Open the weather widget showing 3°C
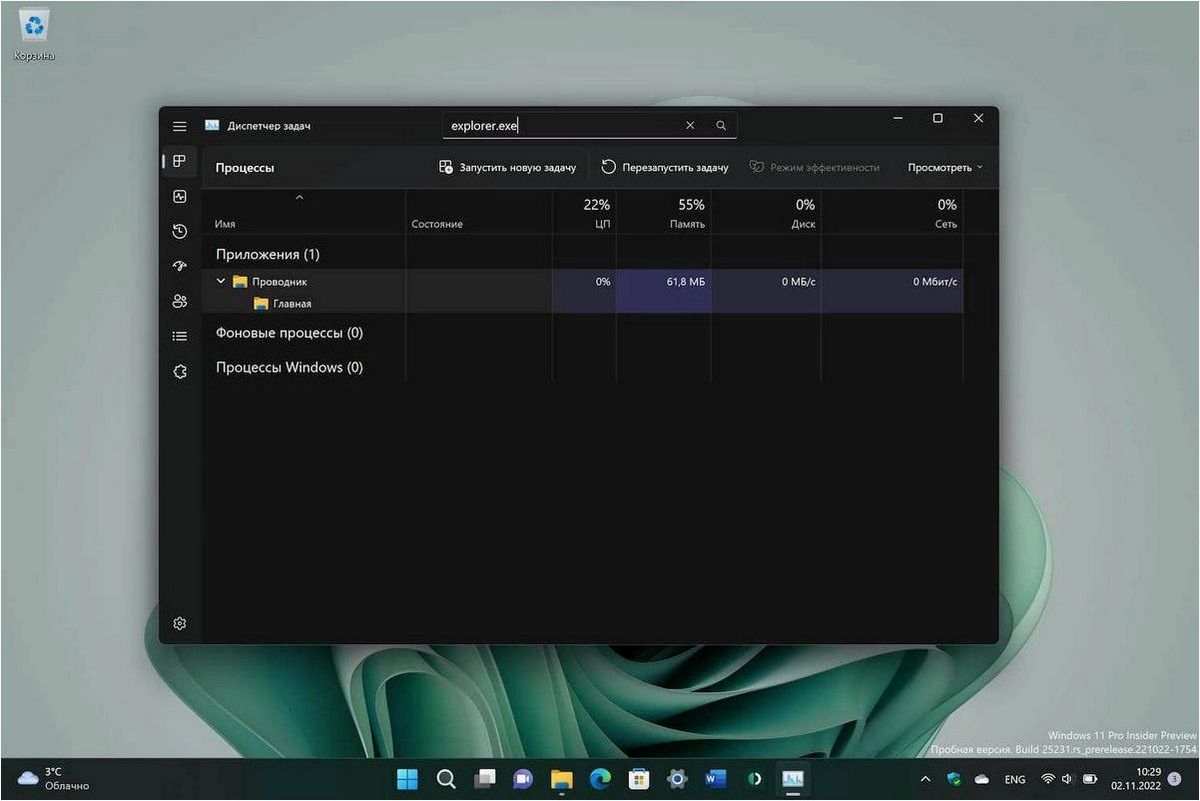 [x=54, y=778]
